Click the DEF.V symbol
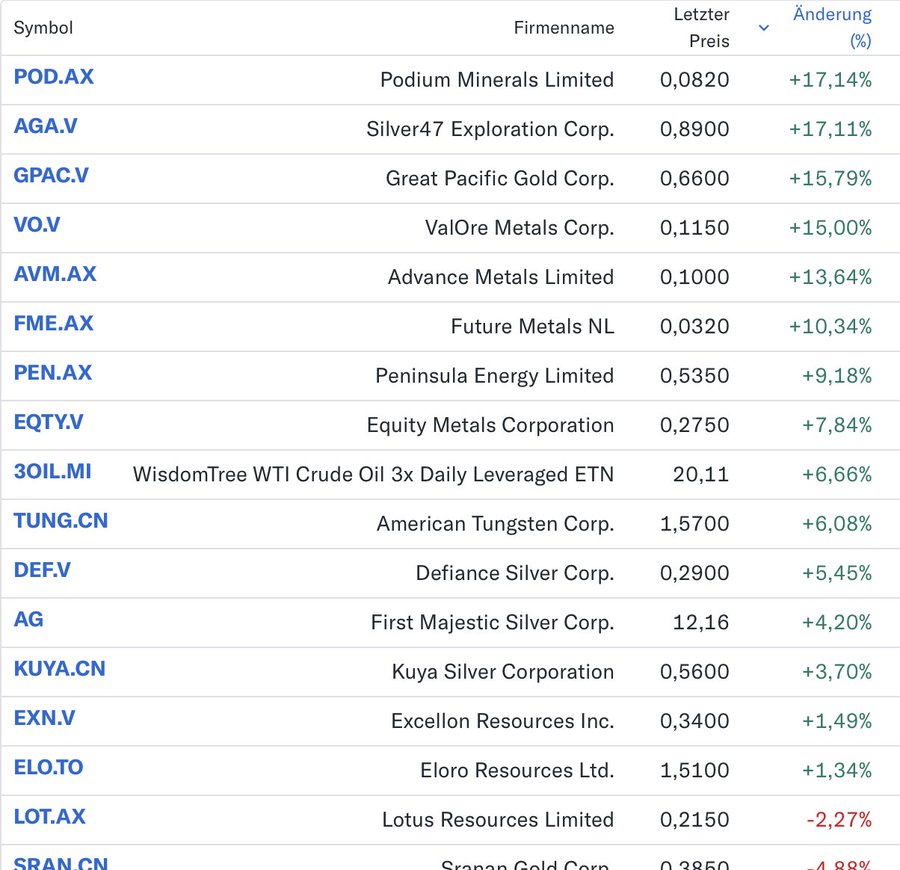Image resolution: width=900 pixels, height=870 pixels. click(42, 570)
